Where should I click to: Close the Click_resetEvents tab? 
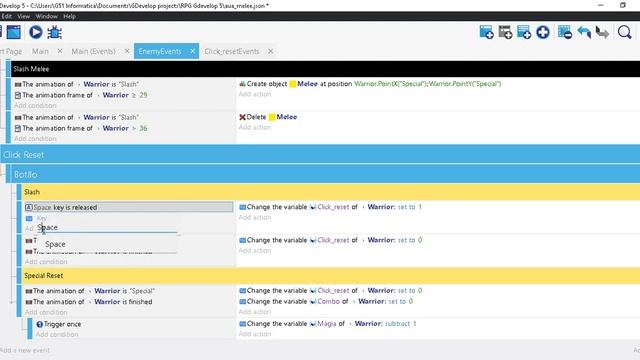pos(271,51)
